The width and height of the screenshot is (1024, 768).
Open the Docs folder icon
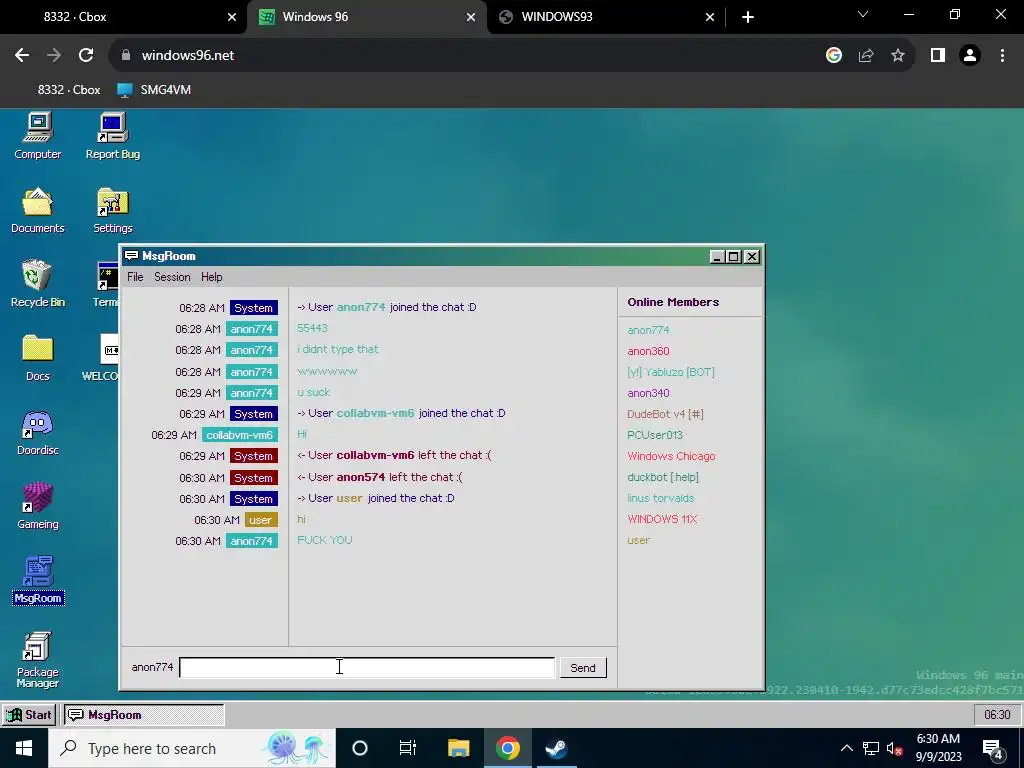click(38, 358)
